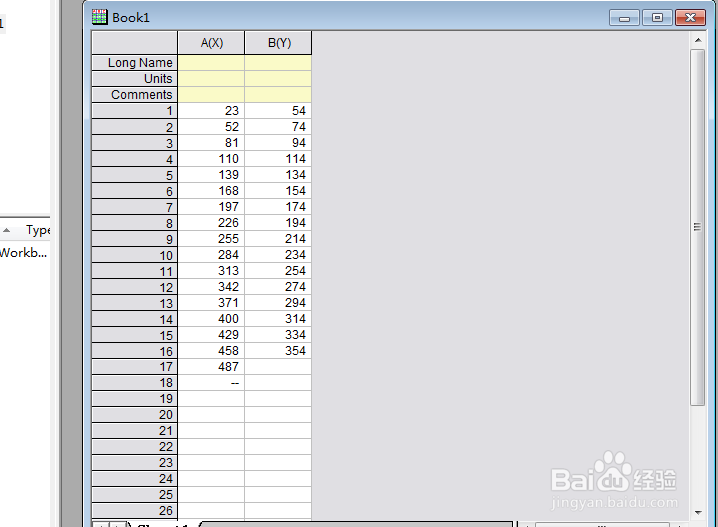Screen dimensions: 718x527
Task: Click cell containing 294 in column B
Action: point(278,303)
